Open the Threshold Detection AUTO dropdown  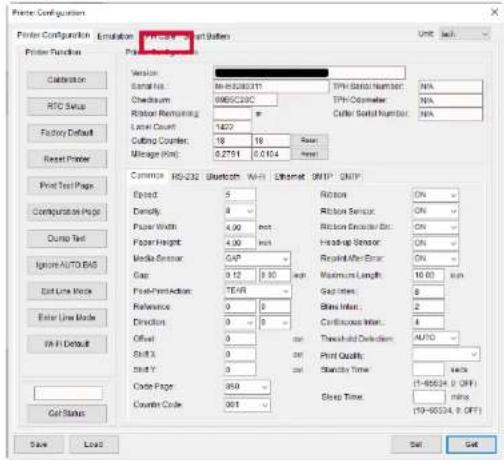(435, 338)
